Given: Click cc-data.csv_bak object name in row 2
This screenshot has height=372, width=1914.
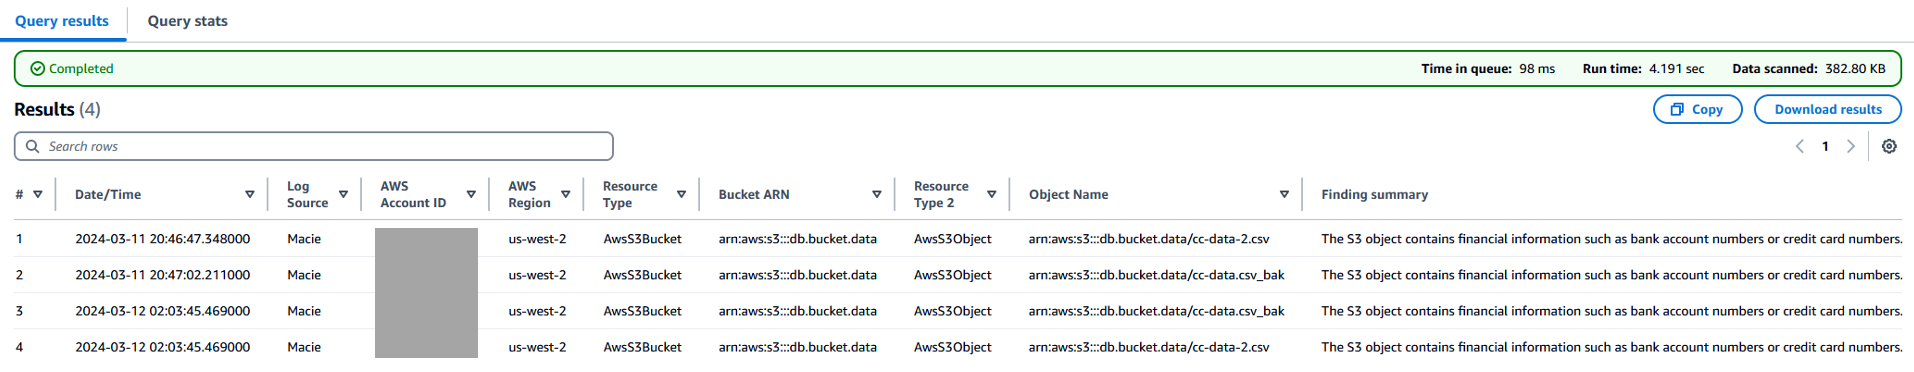Looking at the screenshot, I should (1157, 275).
